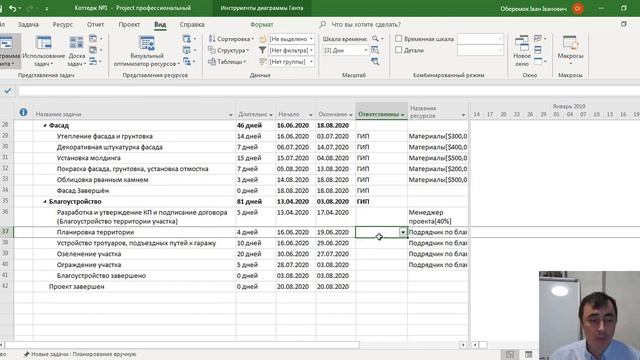The width and height of the screenshot is (640, 360).
Task: Open the Отчет ribbon tab
Action: point(96,24)
